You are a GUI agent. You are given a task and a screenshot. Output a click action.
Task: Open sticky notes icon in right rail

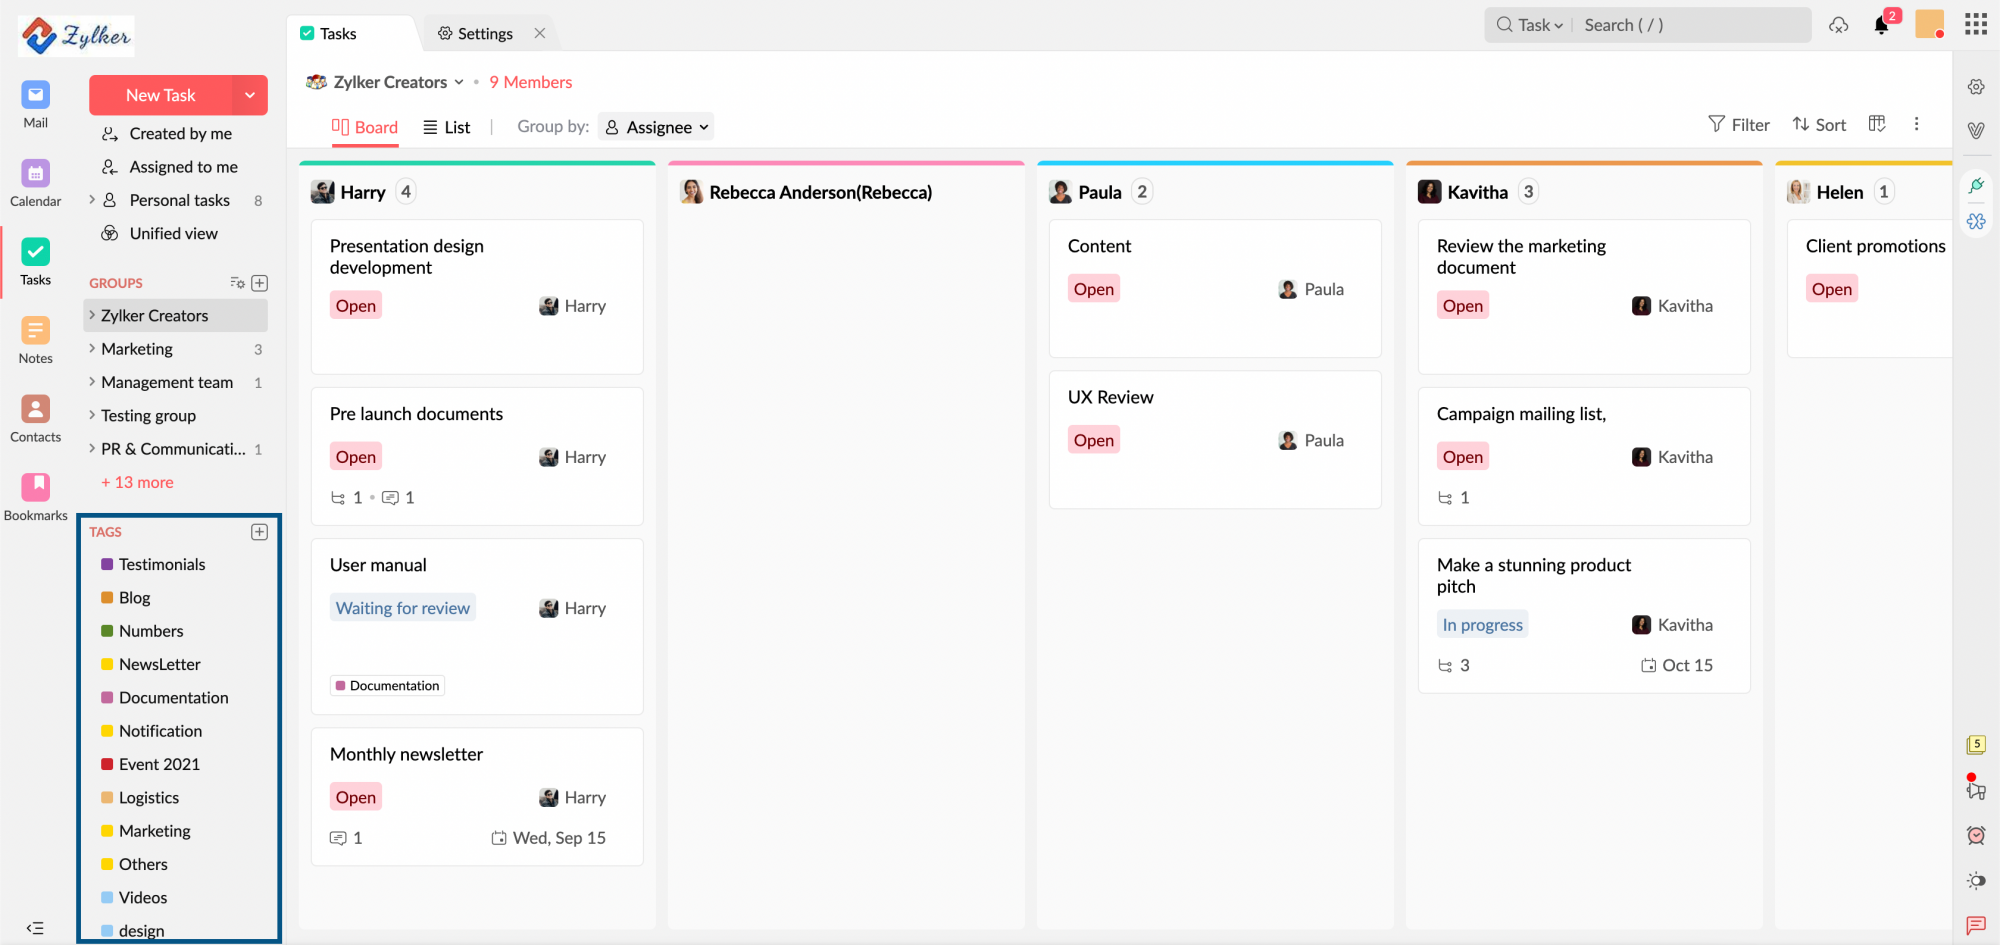pos(1976,744)
